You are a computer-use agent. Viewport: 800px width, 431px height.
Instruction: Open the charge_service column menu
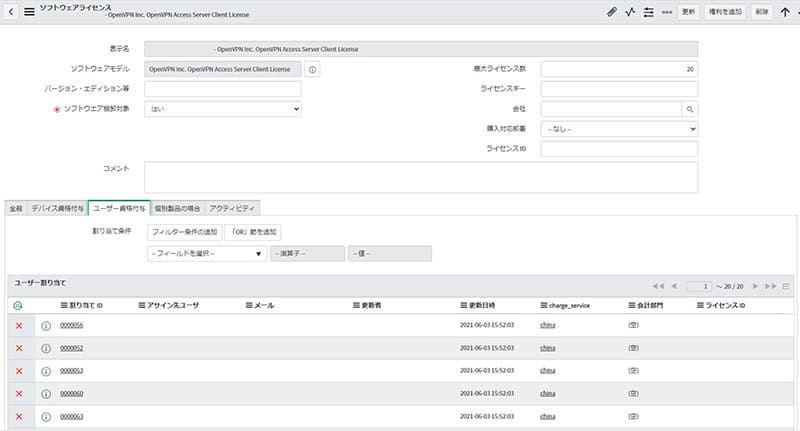point(544,306)
